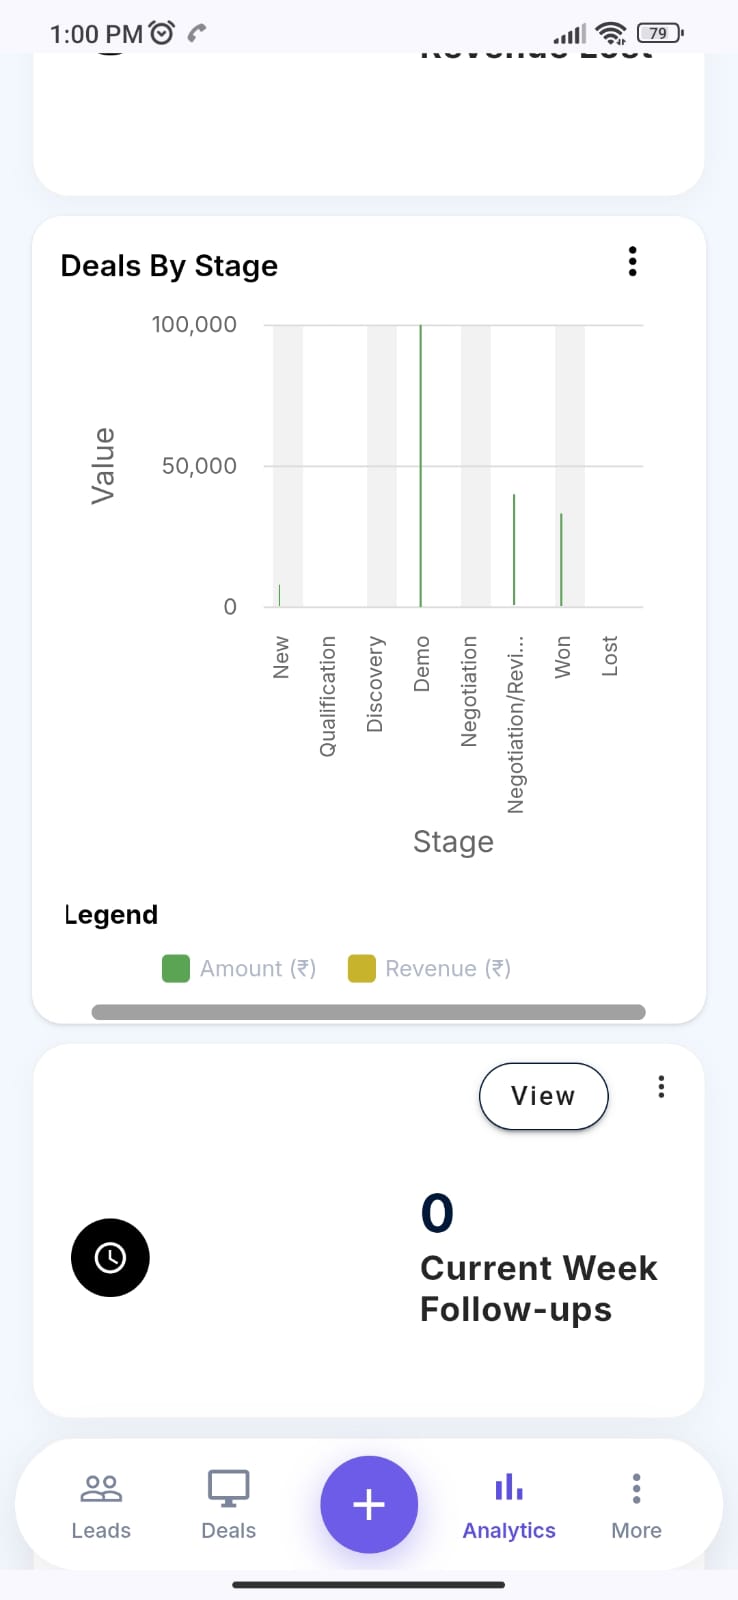Image resolution: width=738 pixels, height=1600 pixels.
Task: Open the follow-ups card three-dot menu
Action: [x=661, y=1087]
